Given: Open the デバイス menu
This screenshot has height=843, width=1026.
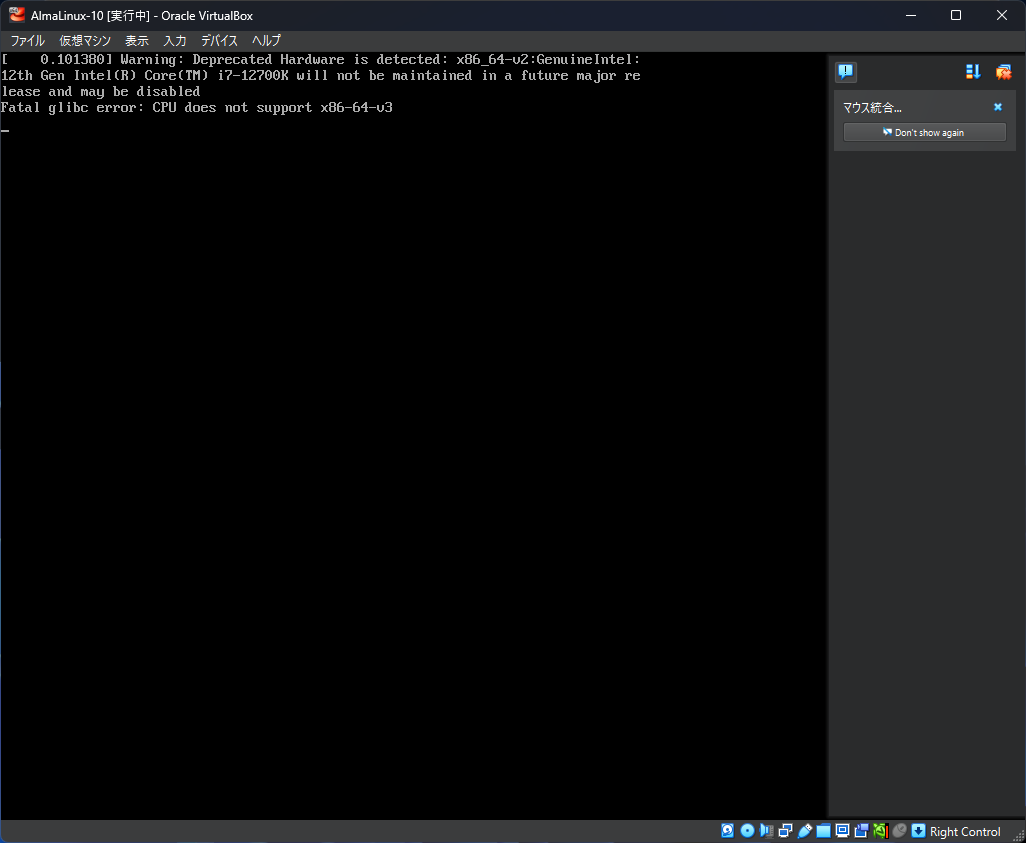Looking at the screenshot, I should click(x=219, y=41).
